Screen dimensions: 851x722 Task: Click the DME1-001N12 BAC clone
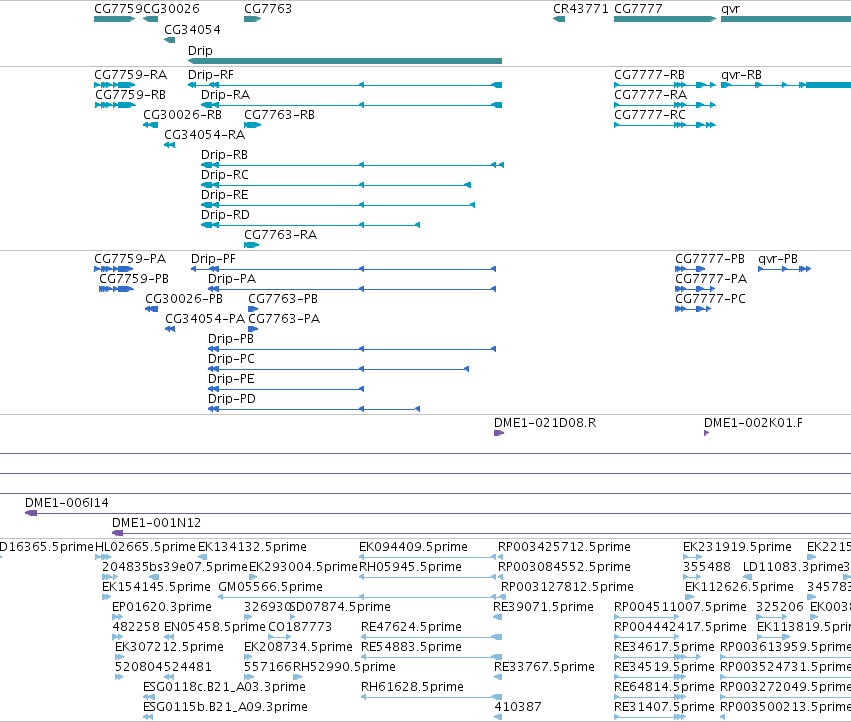click(481, 534)
